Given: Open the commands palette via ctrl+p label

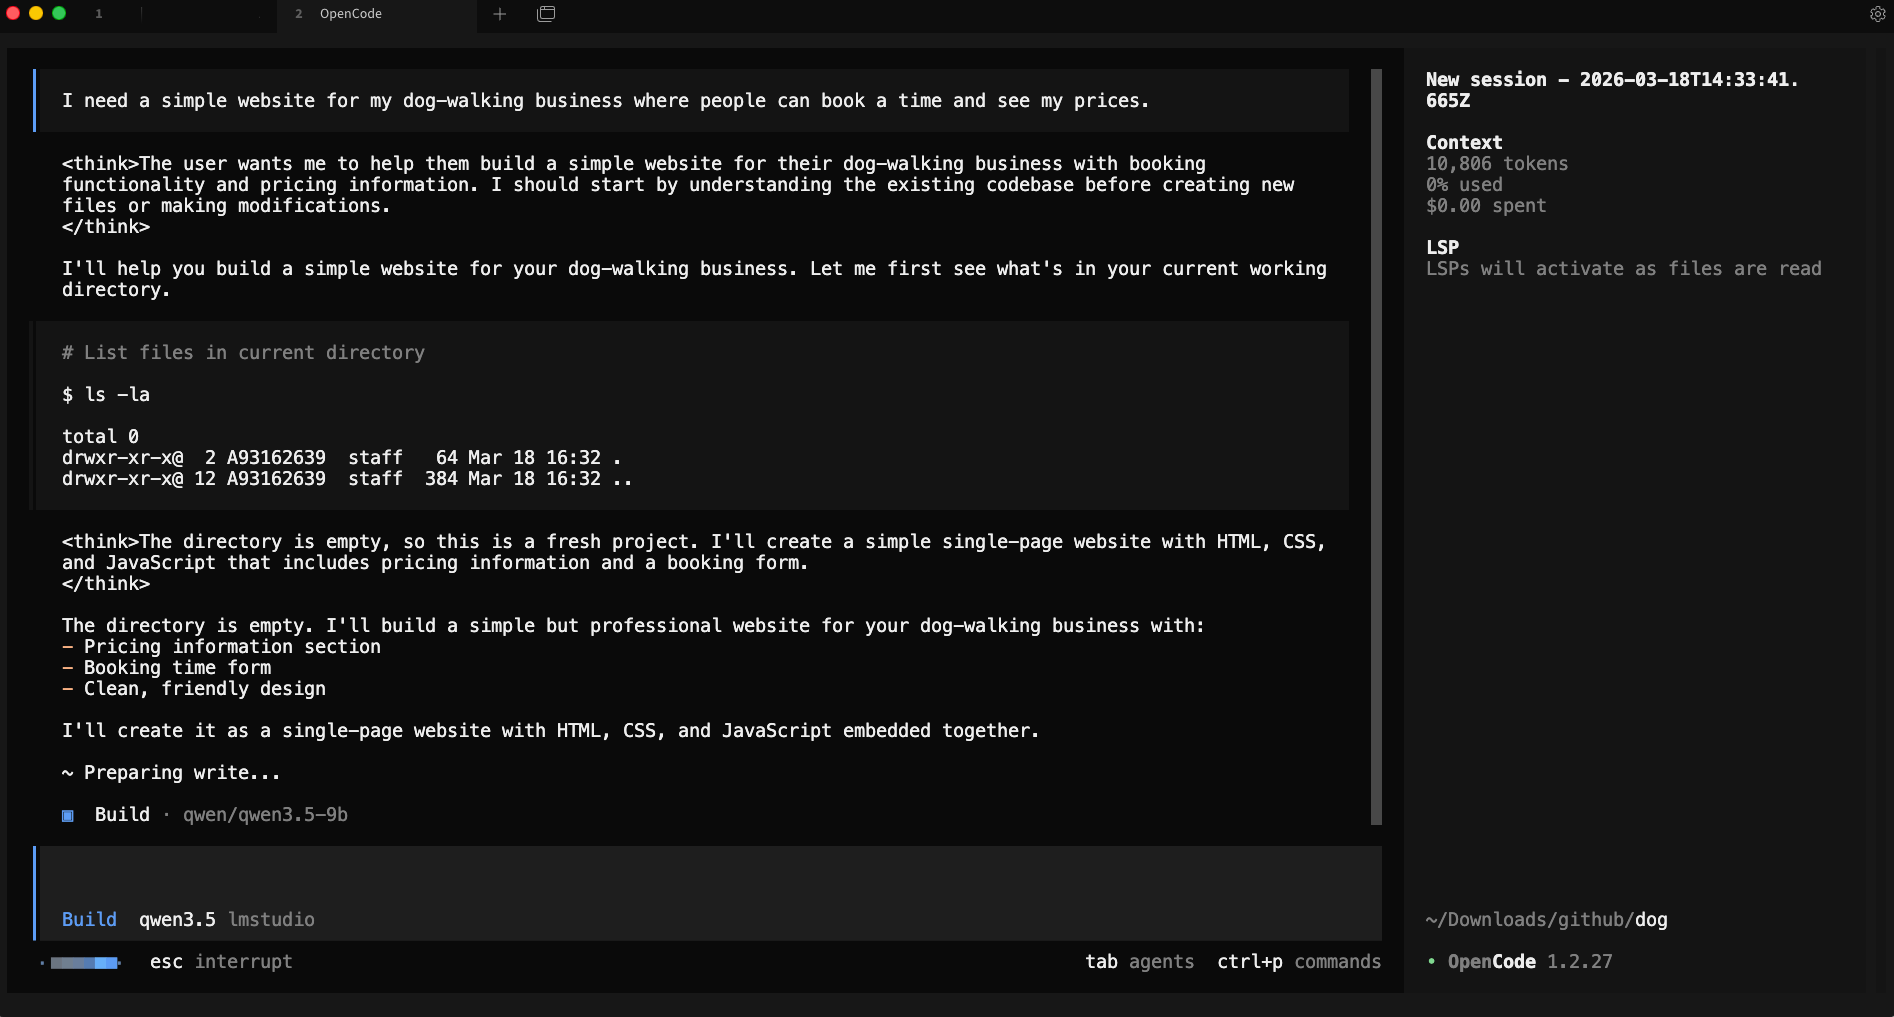Looking at the screenshot, I should pos(1299,961).
